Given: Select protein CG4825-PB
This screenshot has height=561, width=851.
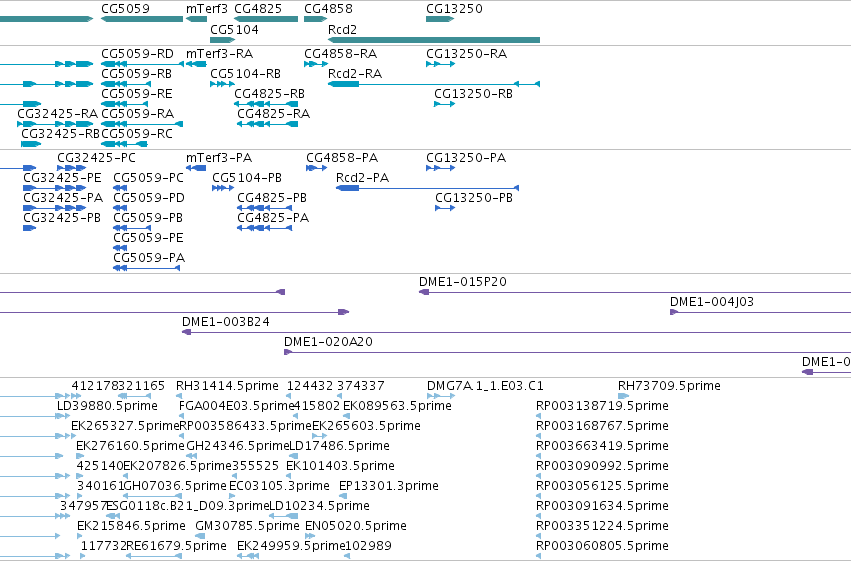Looking at the screenshot, I should coord(265,208).
